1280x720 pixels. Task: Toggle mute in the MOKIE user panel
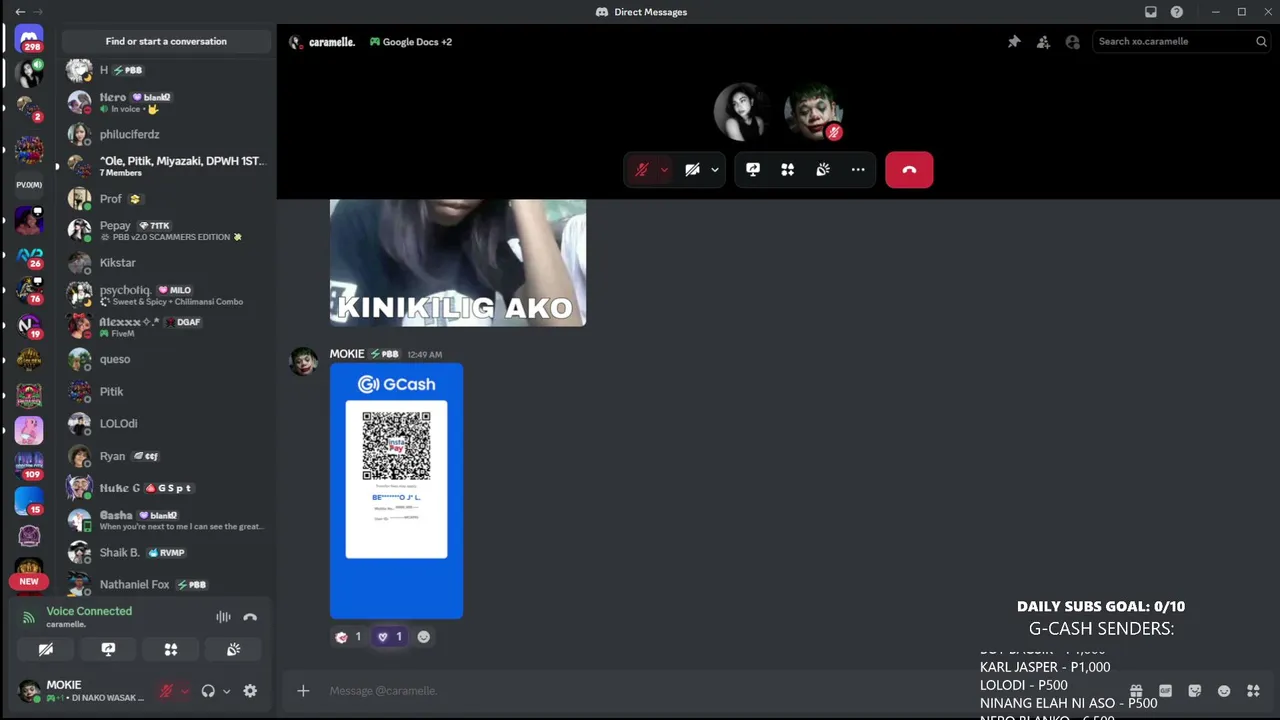166,691
